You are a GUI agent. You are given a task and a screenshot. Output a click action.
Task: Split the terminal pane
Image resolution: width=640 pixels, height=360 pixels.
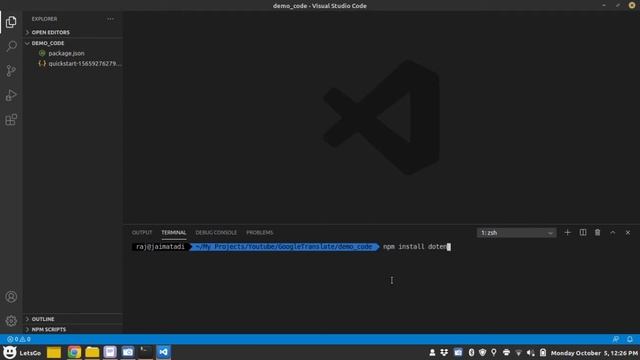[583, 232]
